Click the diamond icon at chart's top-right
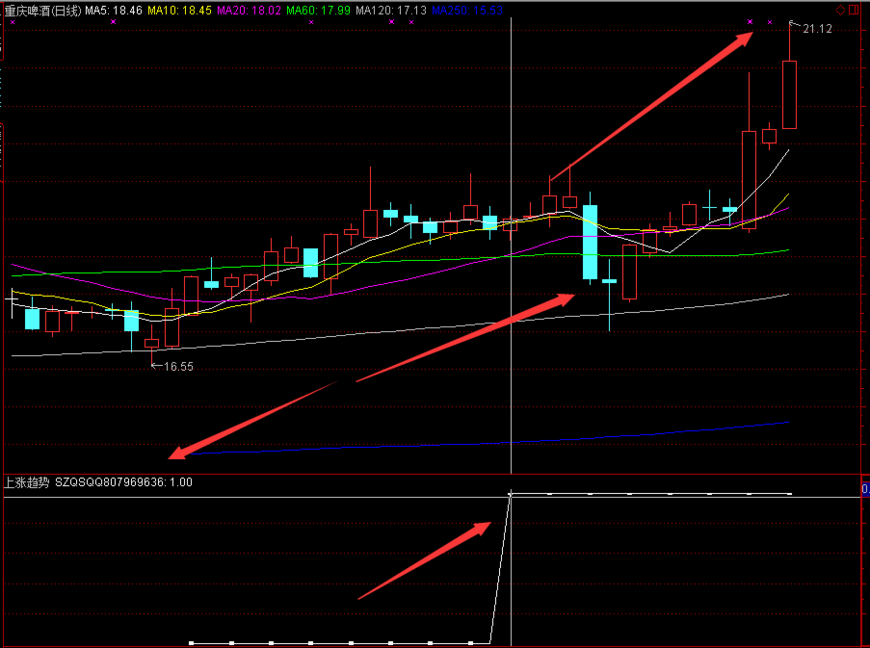The image size is (870, 648). tap(841, 10)
